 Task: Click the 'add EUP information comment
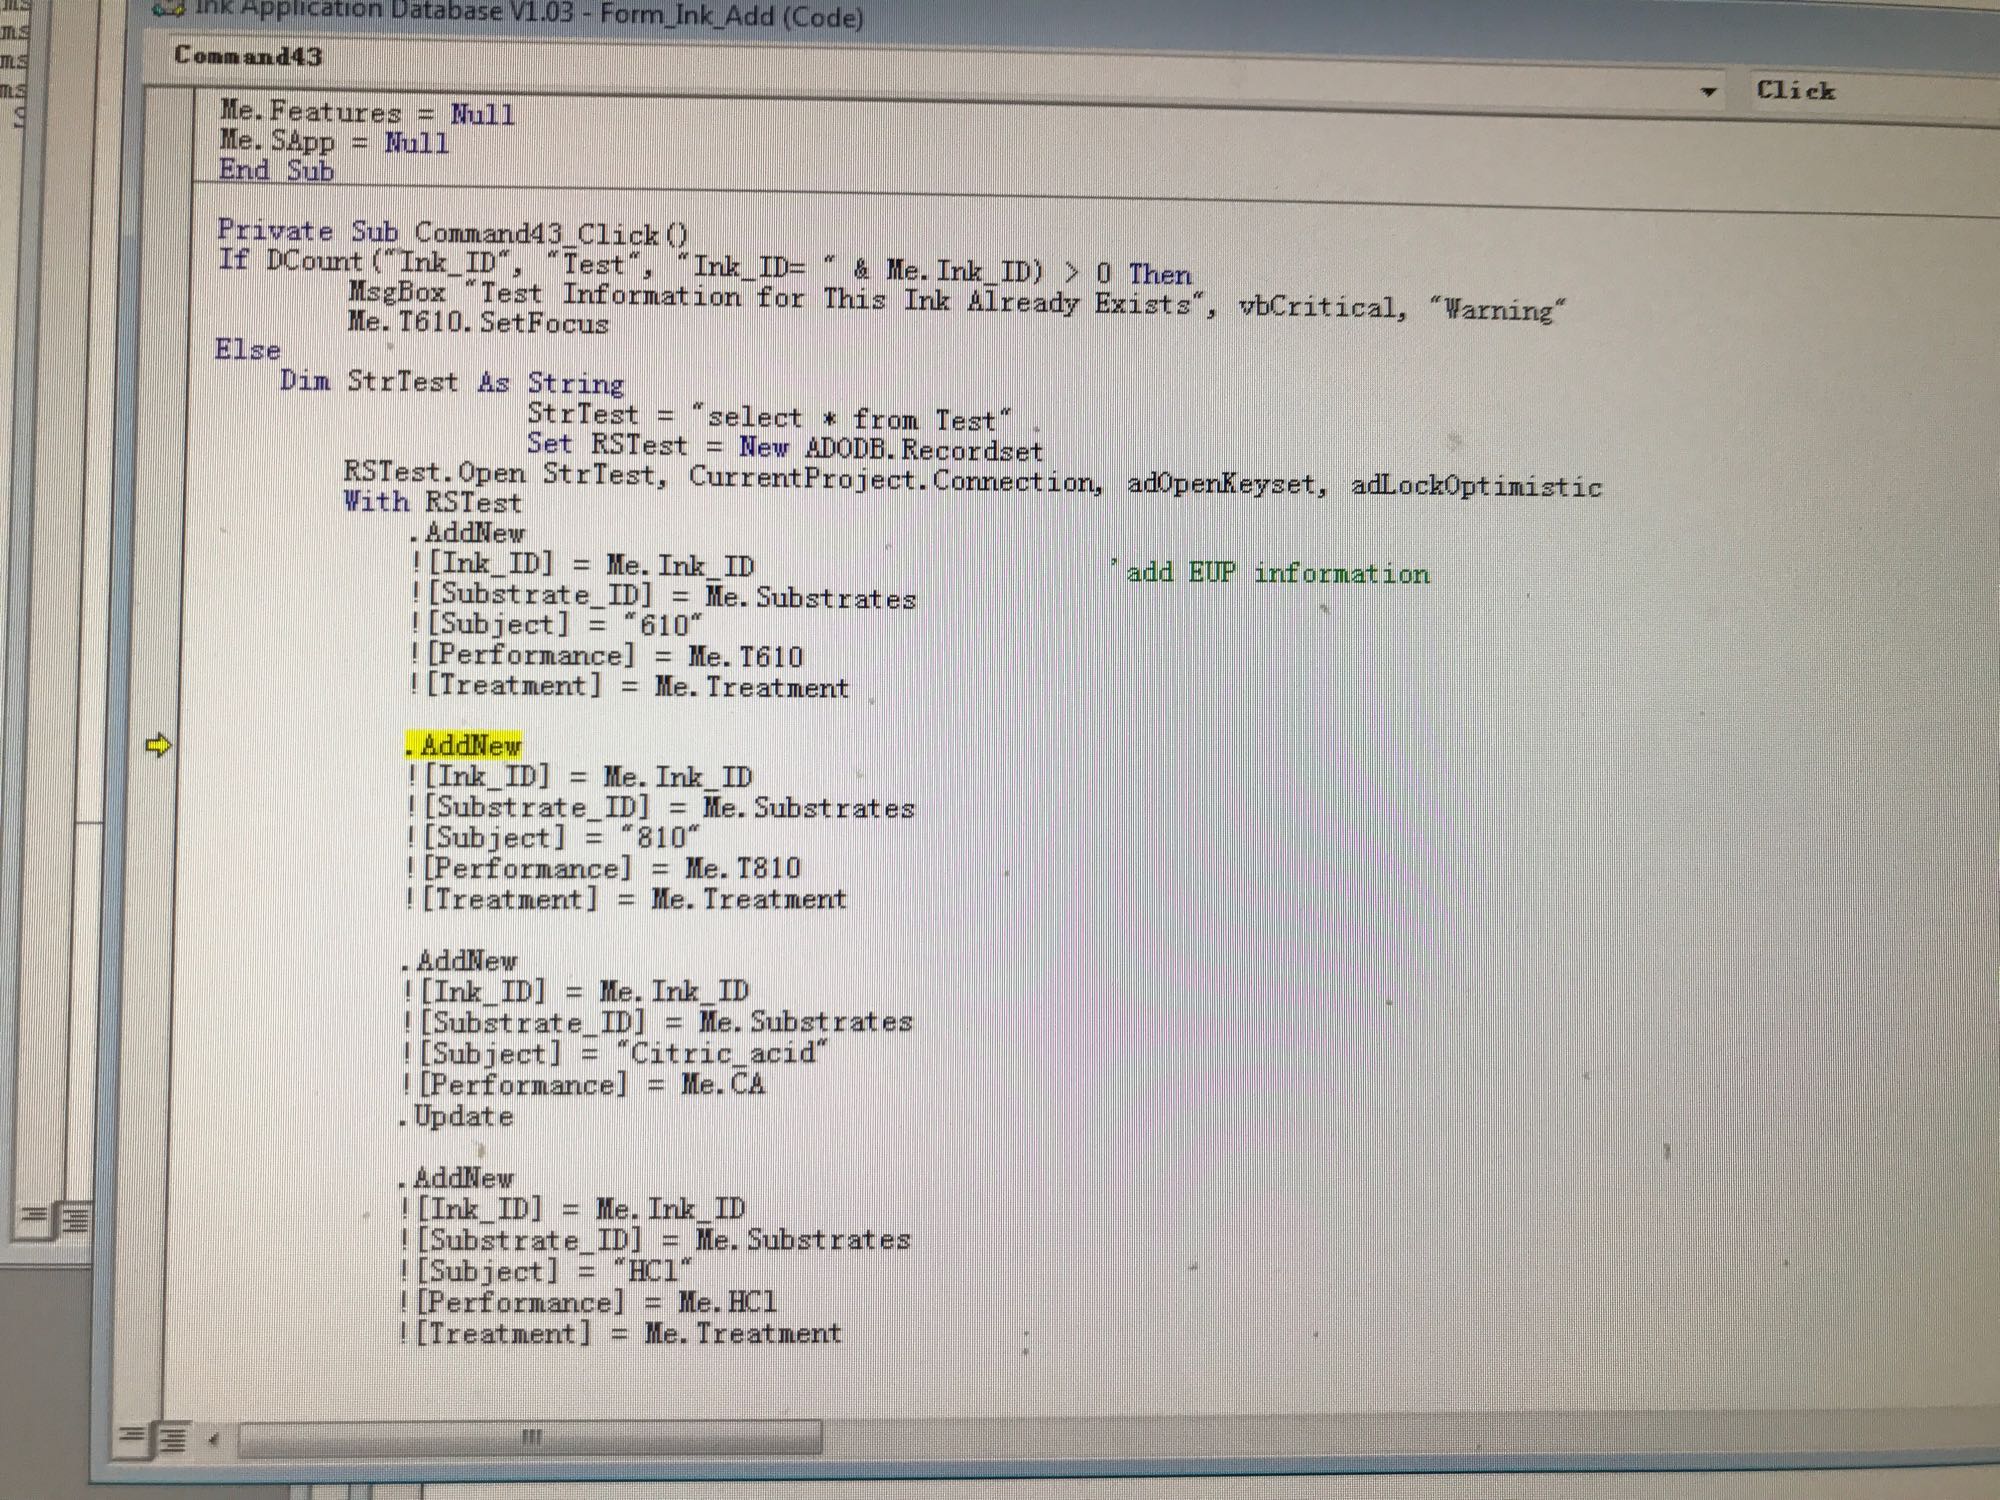point(1270,573)
